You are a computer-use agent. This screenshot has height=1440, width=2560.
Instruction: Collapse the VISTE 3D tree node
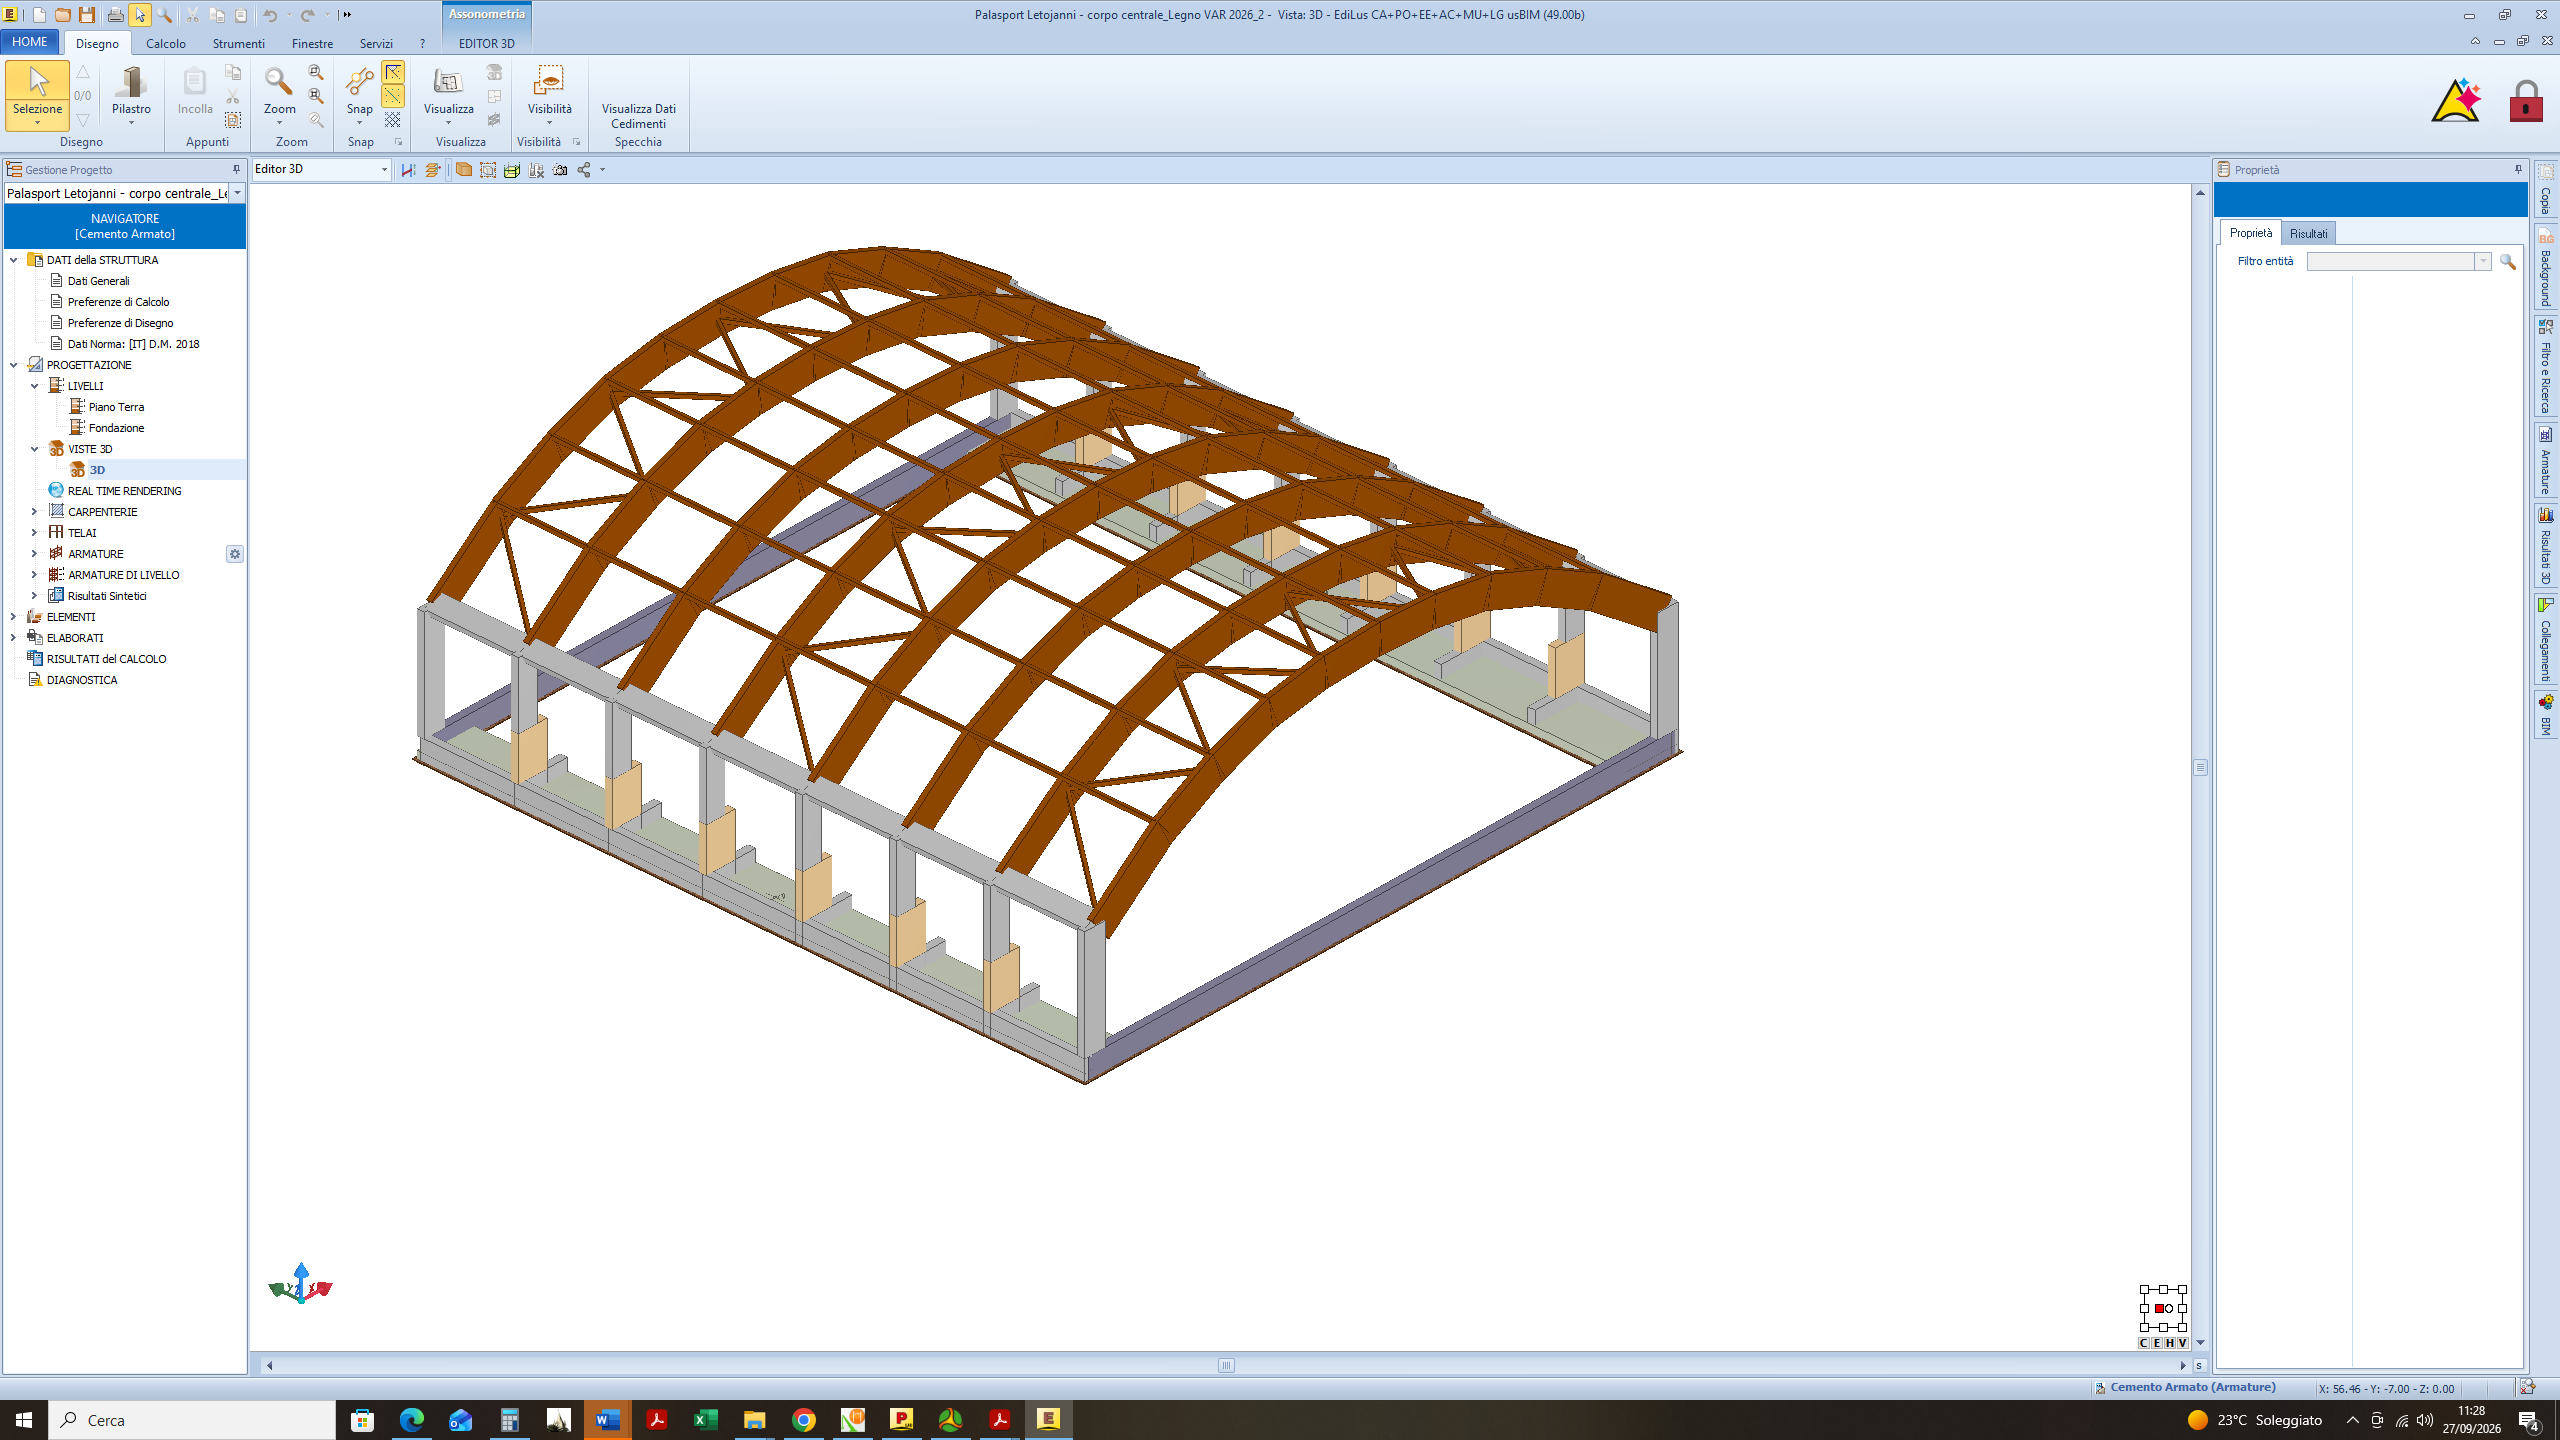[34, 449]
